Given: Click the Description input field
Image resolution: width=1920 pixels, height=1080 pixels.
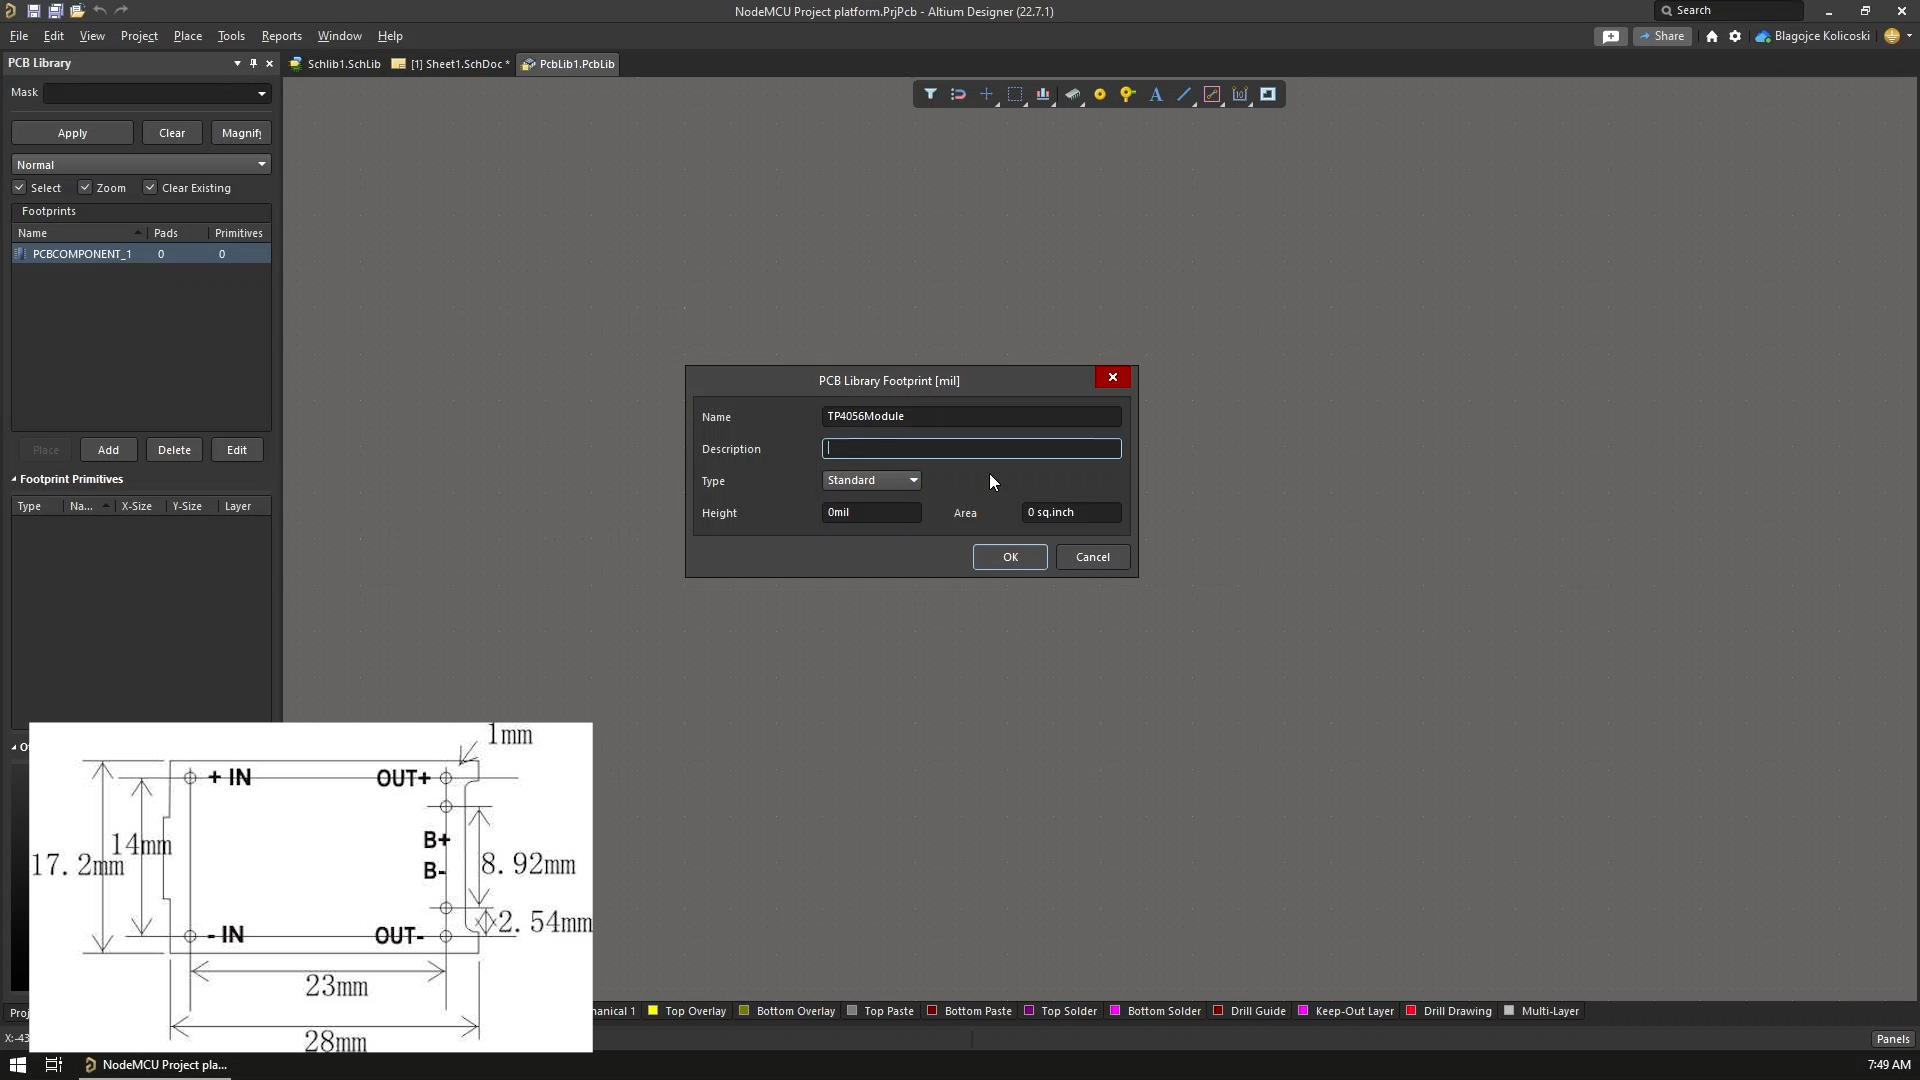Looking at the screenshot, I should 971,448.
